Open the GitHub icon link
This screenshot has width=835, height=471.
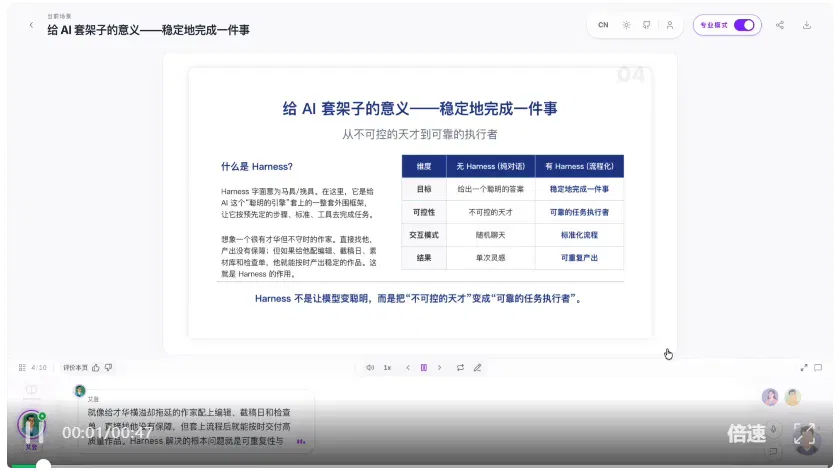[646, 25]
